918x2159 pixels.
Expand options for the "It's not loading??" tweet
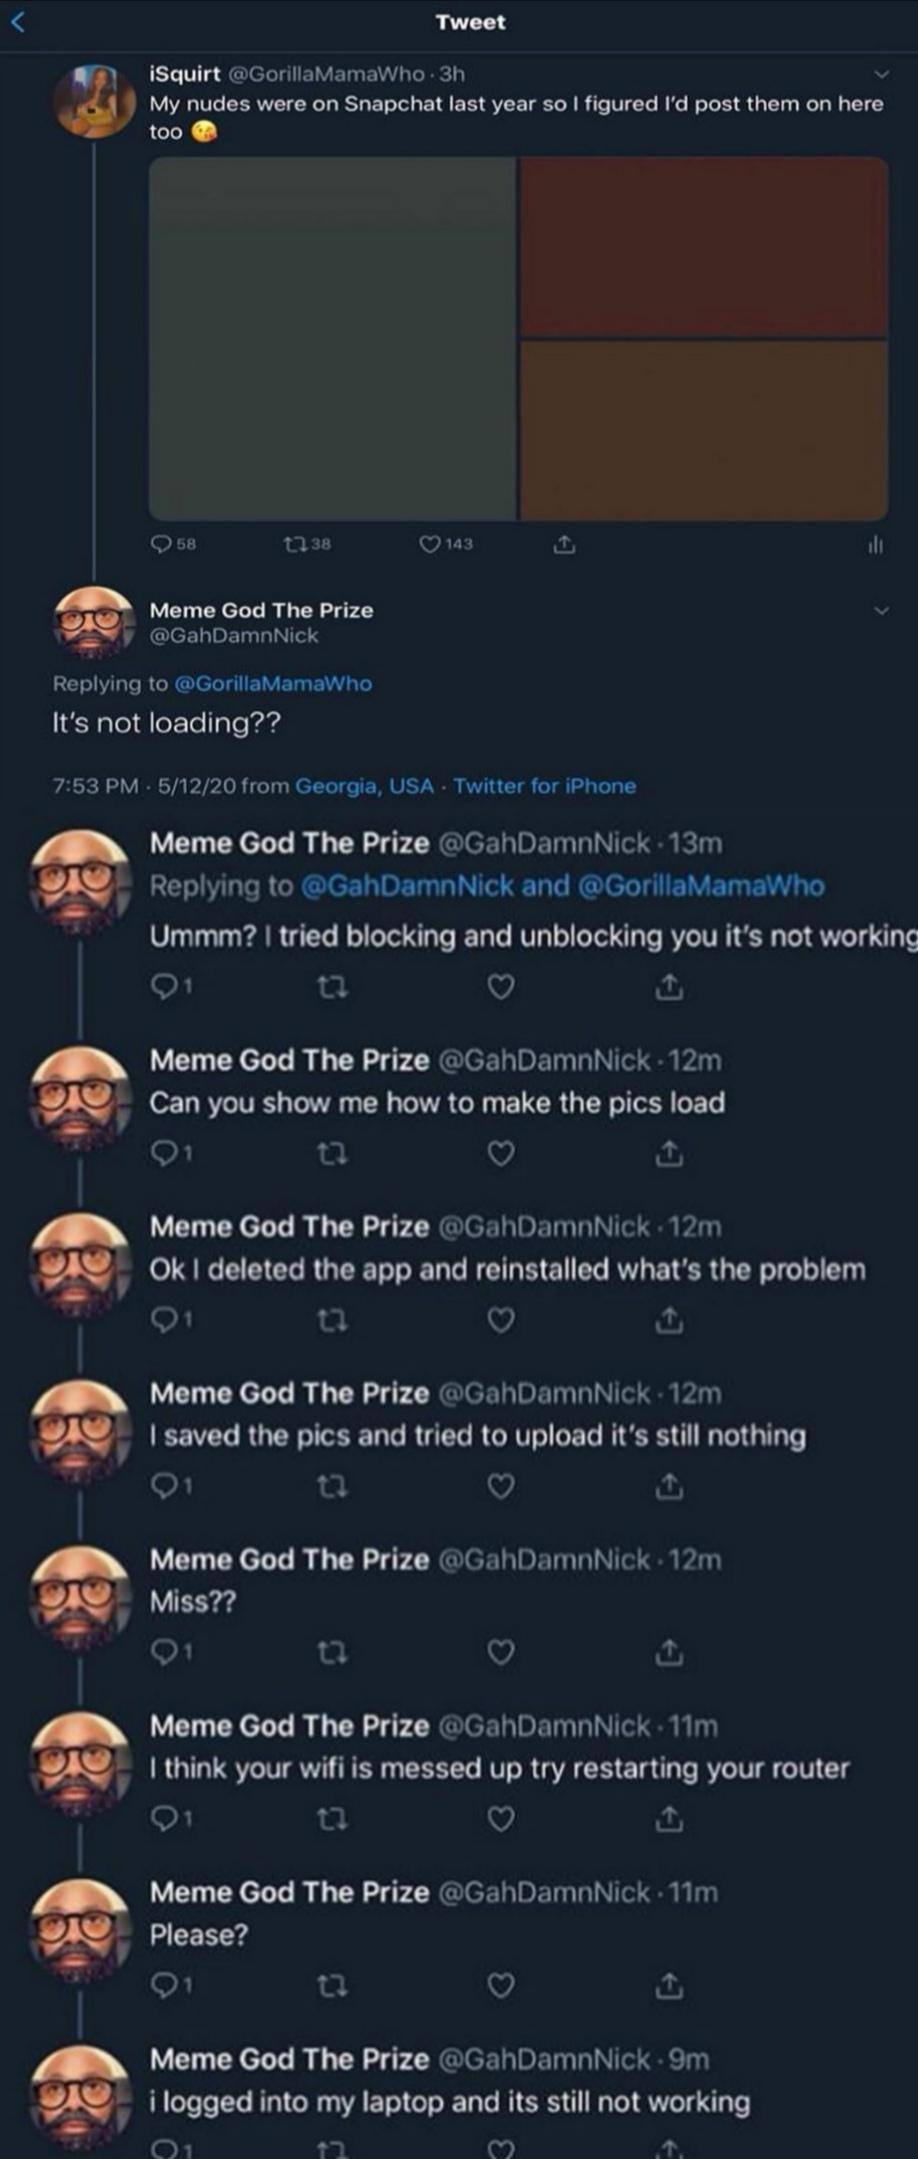pos(881,610)
